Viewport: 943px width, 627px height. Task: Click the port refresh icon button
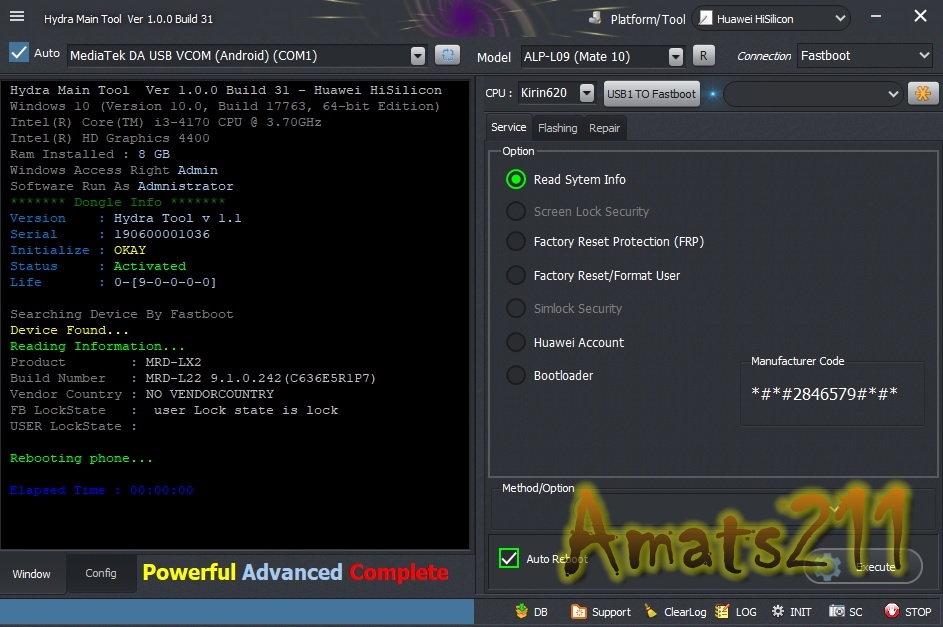pyautogui.click(x=447, y=55)
